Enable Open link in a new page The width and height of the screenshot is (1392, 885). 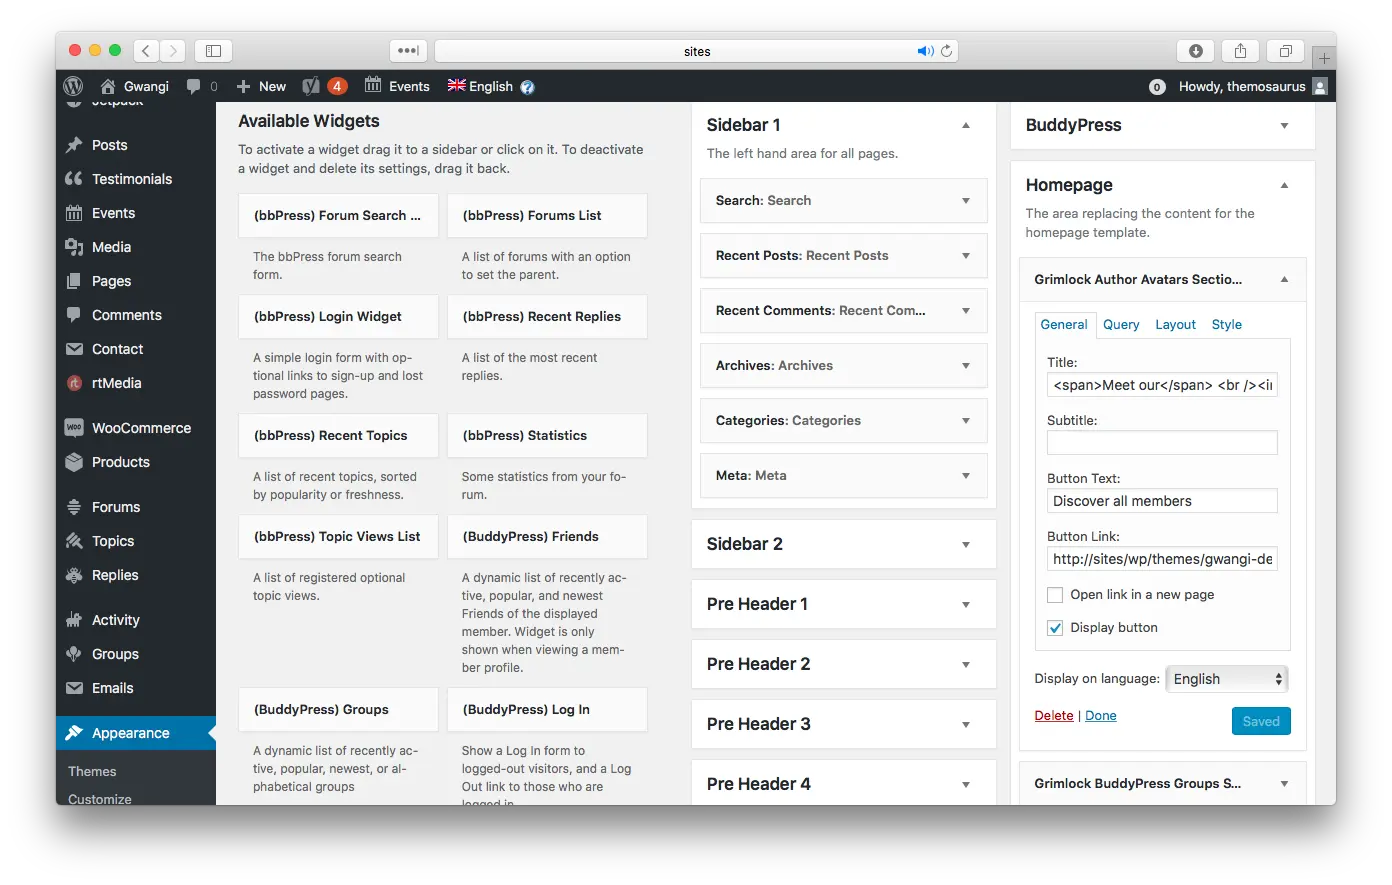tap(1055, 595)
